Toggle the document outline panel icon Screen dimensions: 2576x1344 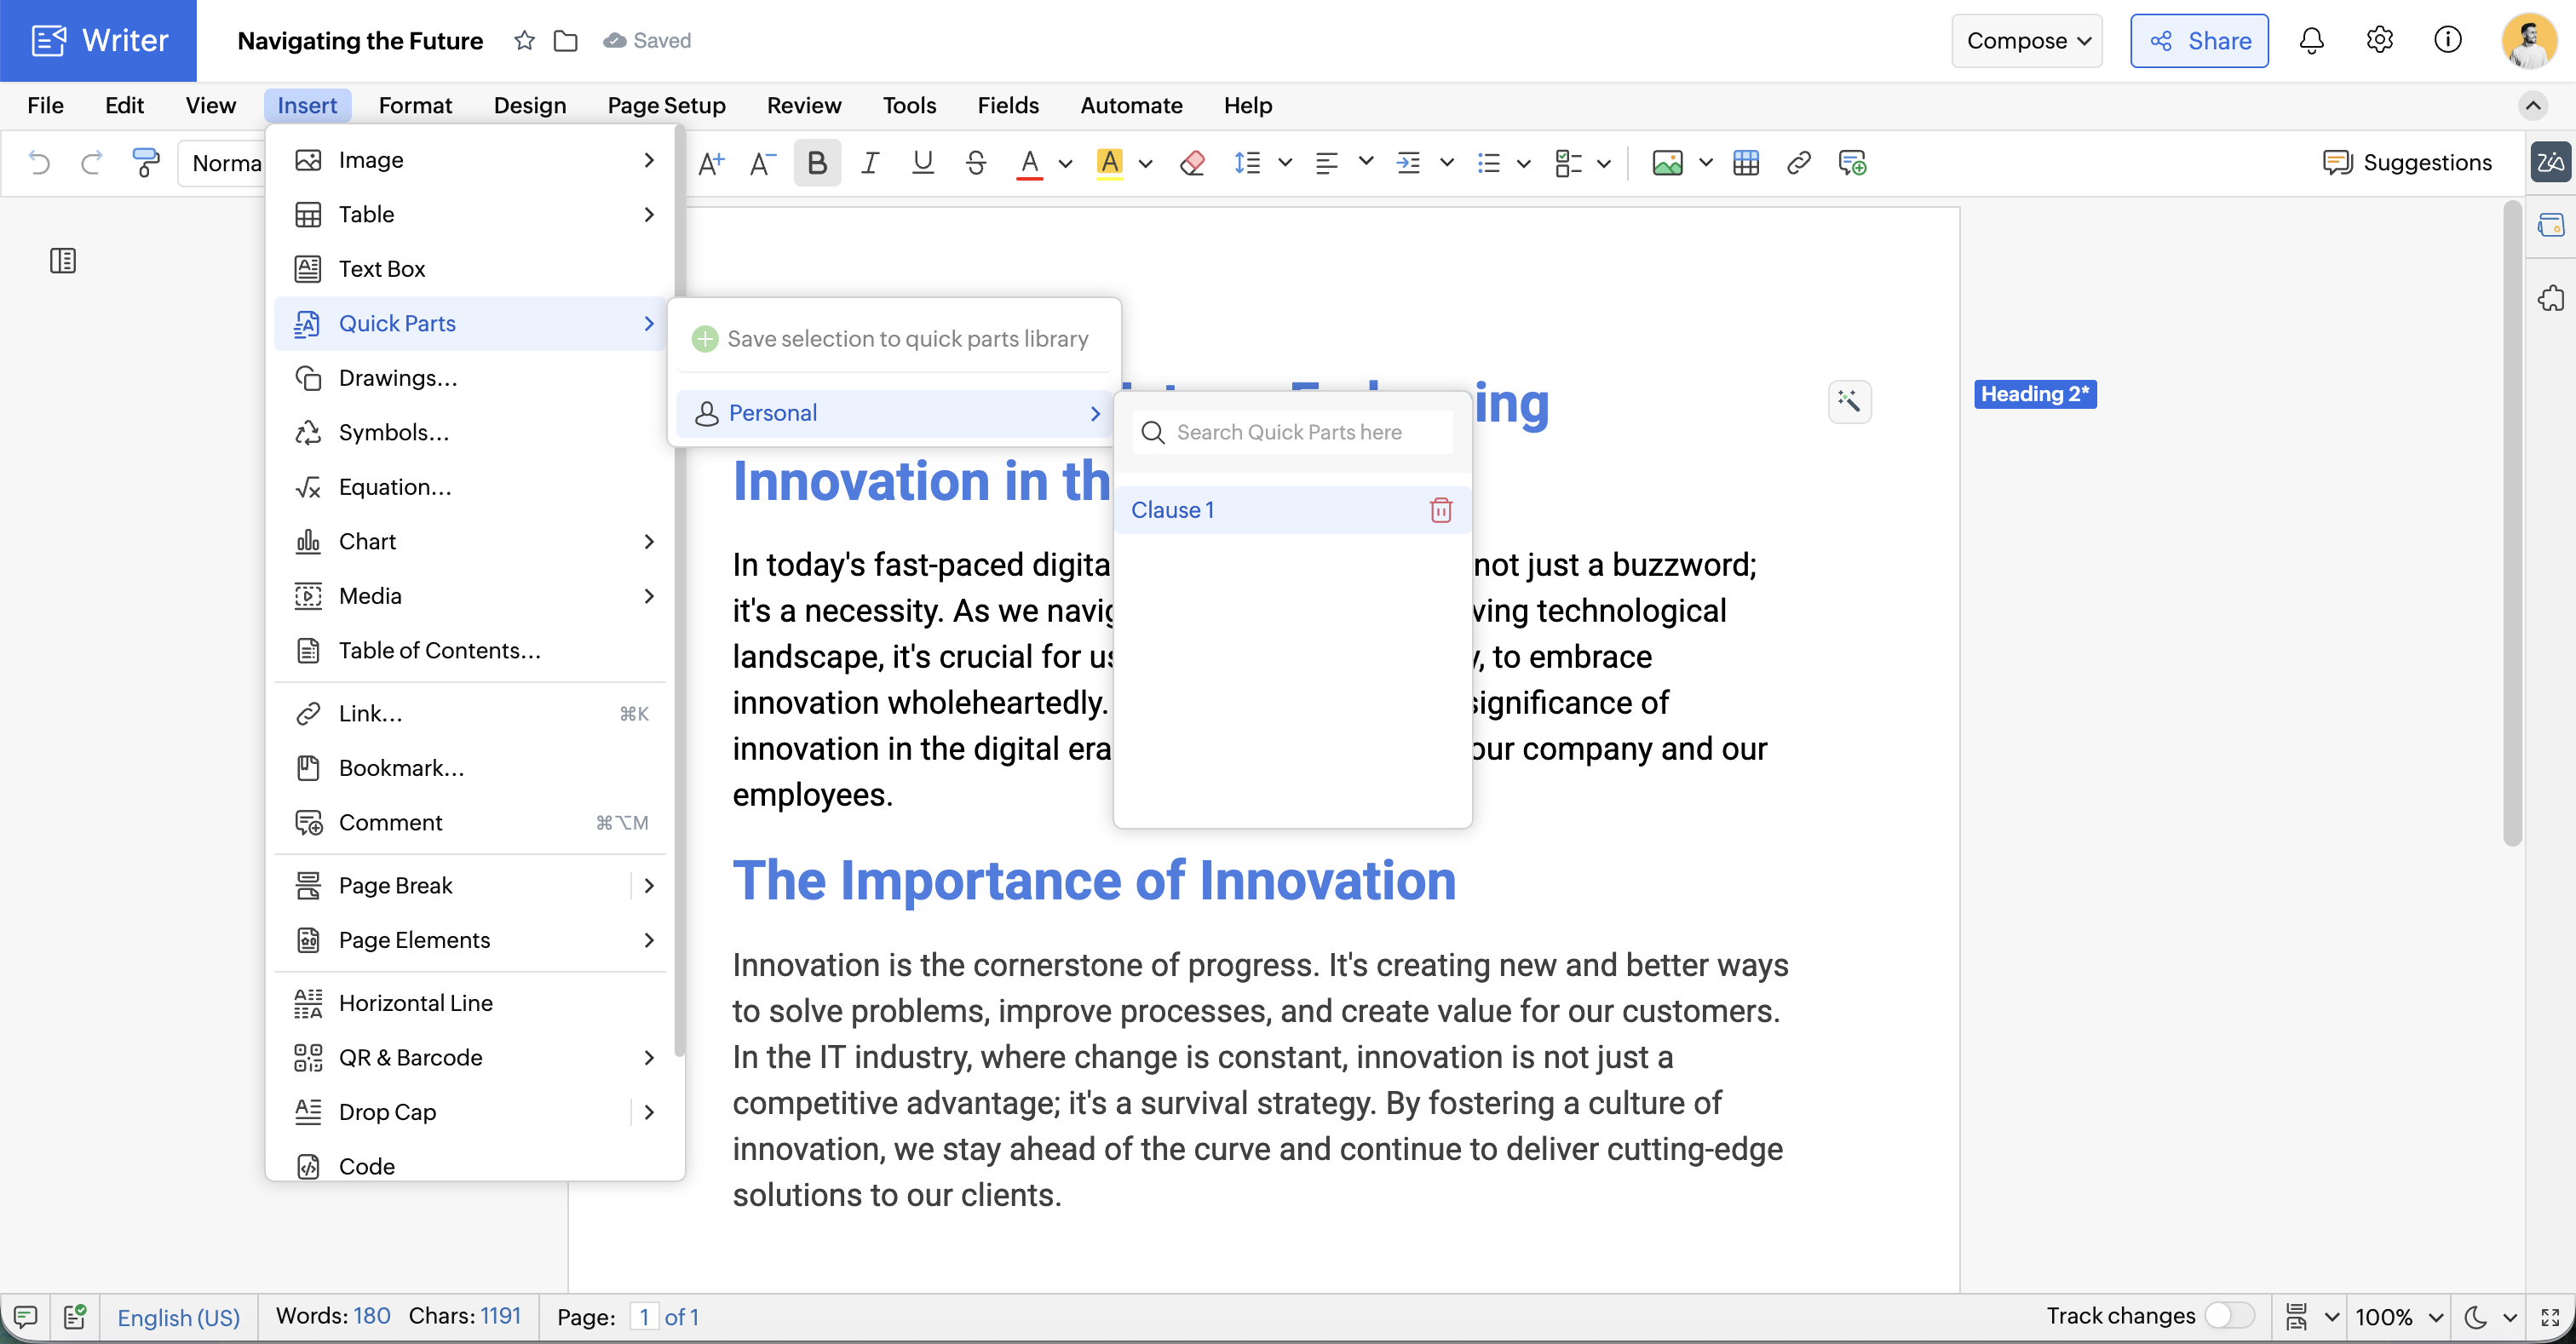[x=63, y=261]
